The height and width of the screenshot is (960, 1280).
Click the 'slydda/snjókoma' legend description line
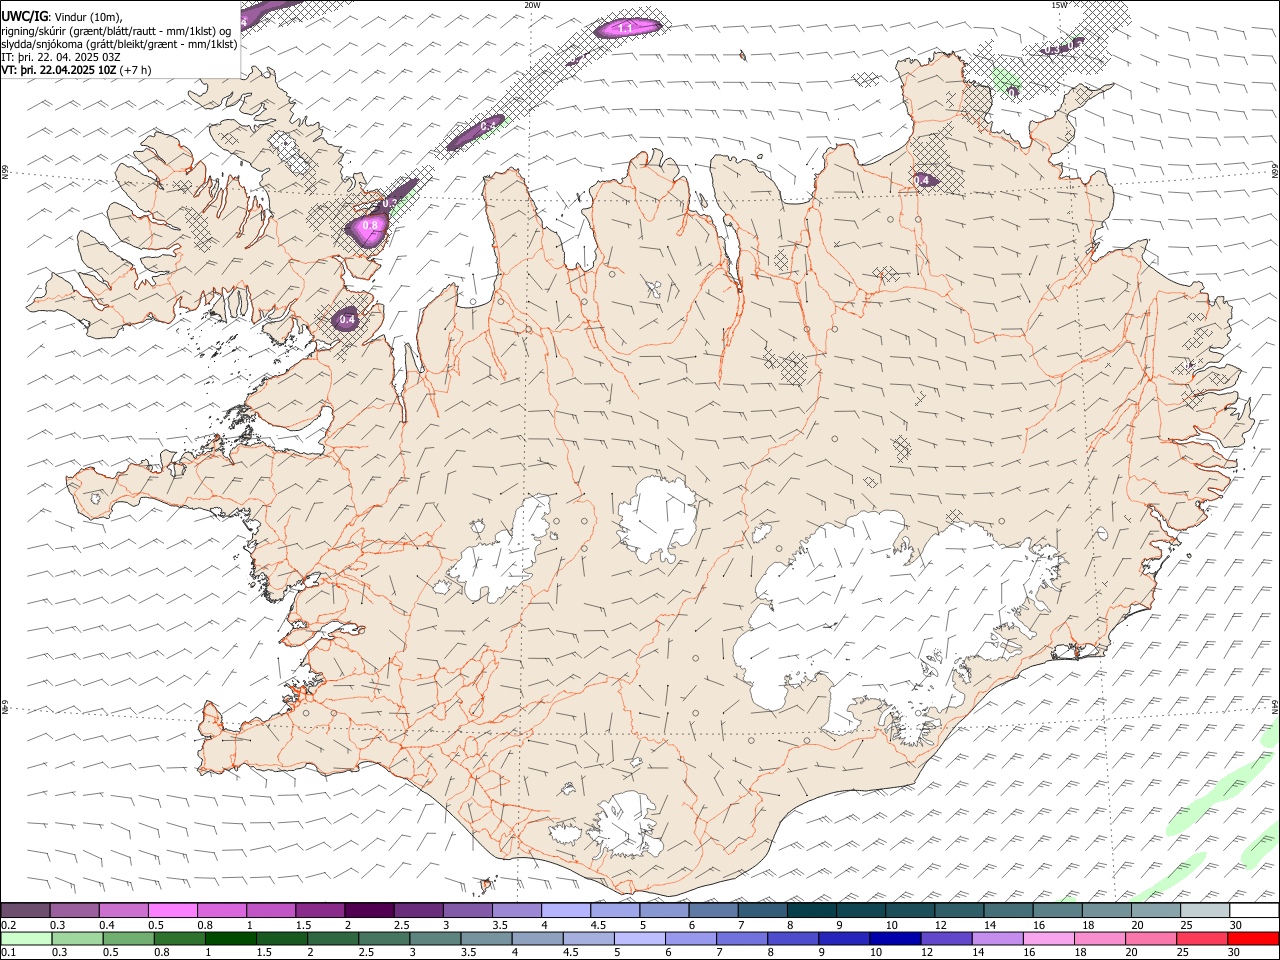coord(119,44)
